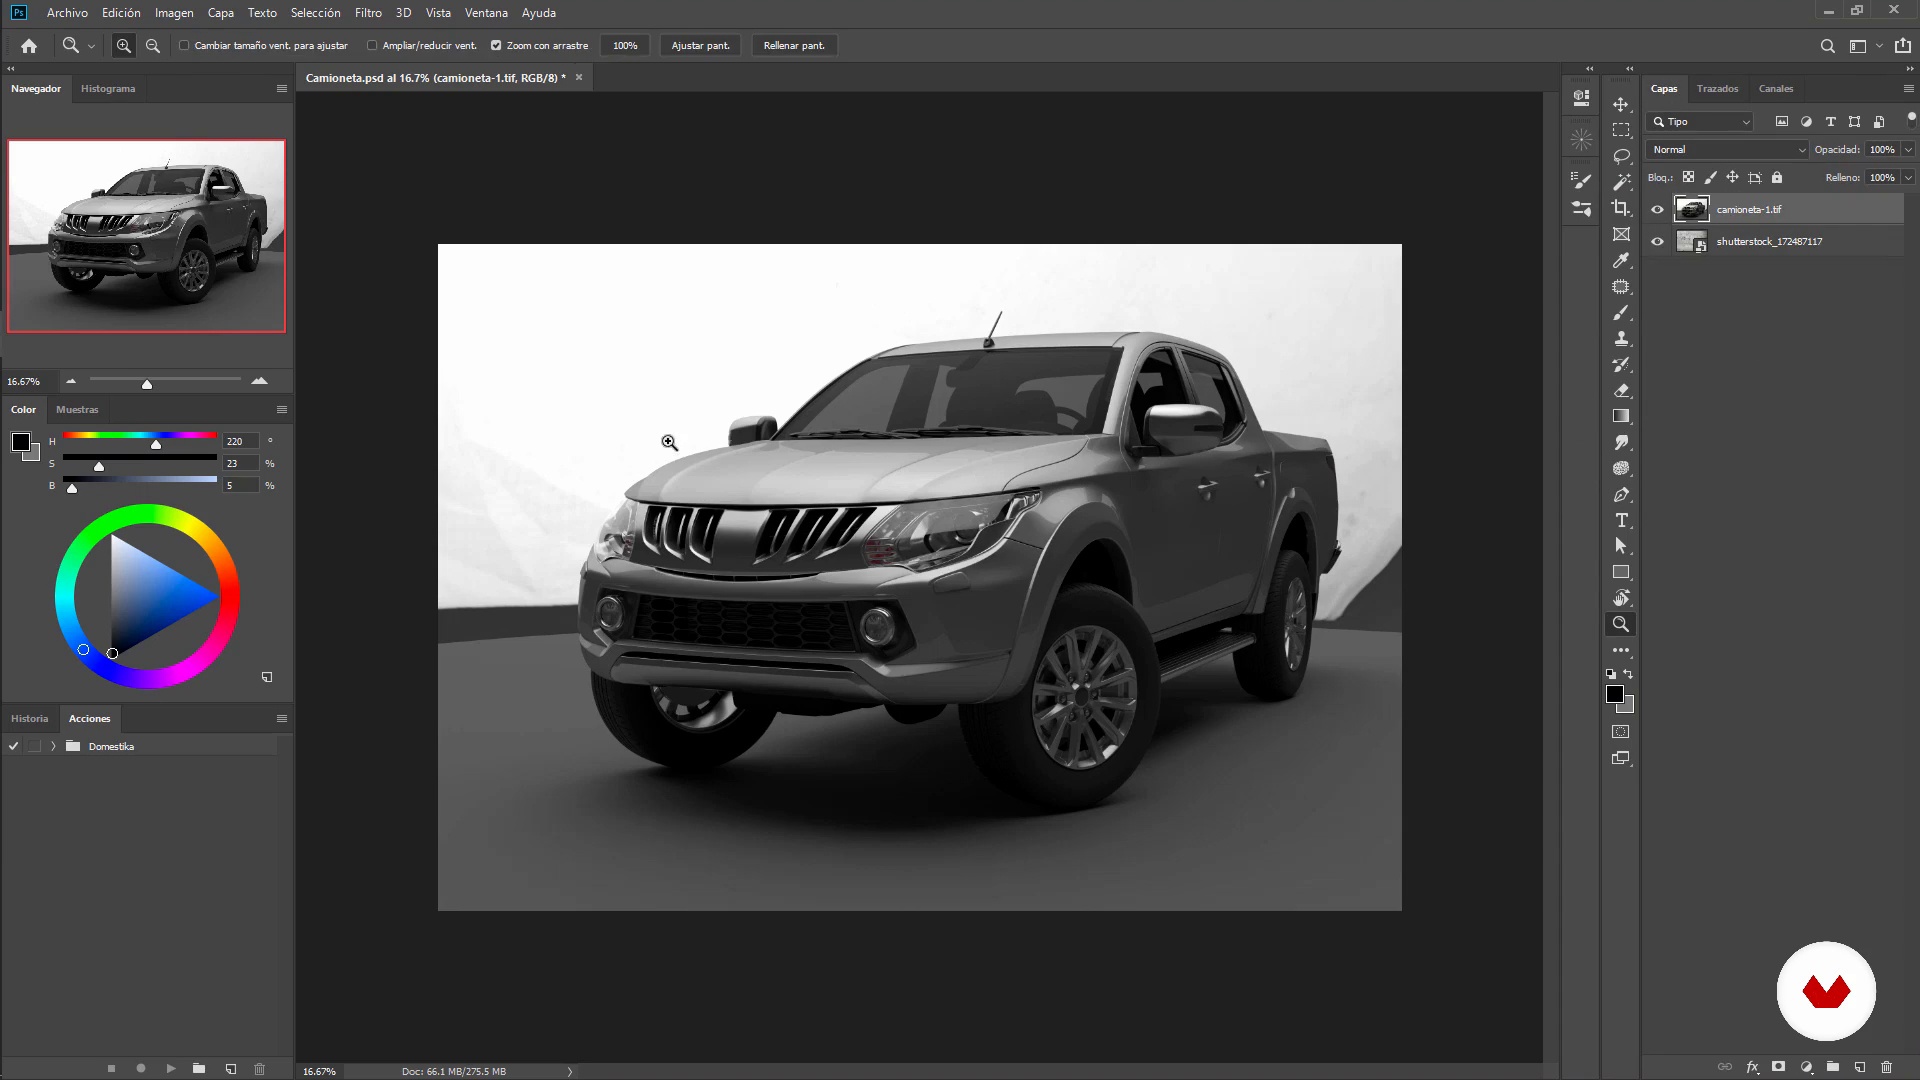Select the Crop tool
Screen dimensions: 1920x1080
click(1621, 209)
